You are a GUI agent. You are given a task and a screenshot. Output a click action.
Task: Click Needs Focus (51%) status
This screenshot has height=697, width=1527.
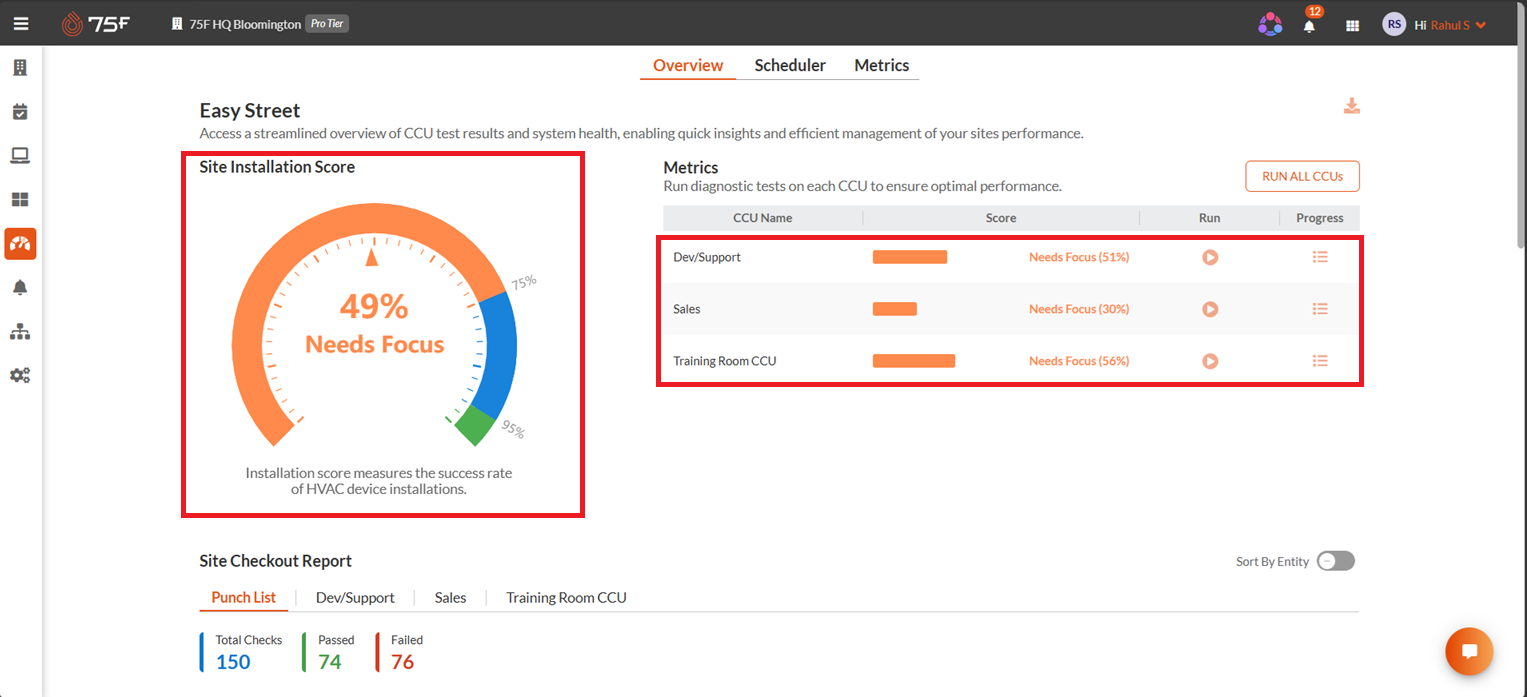click(x=1079, y=257)
